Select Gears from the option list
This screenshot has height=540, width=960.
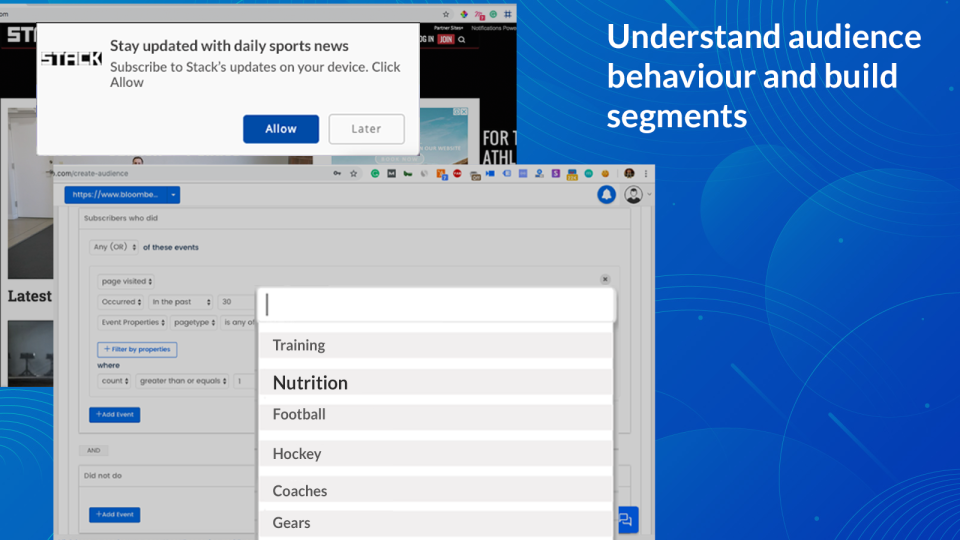436,523
